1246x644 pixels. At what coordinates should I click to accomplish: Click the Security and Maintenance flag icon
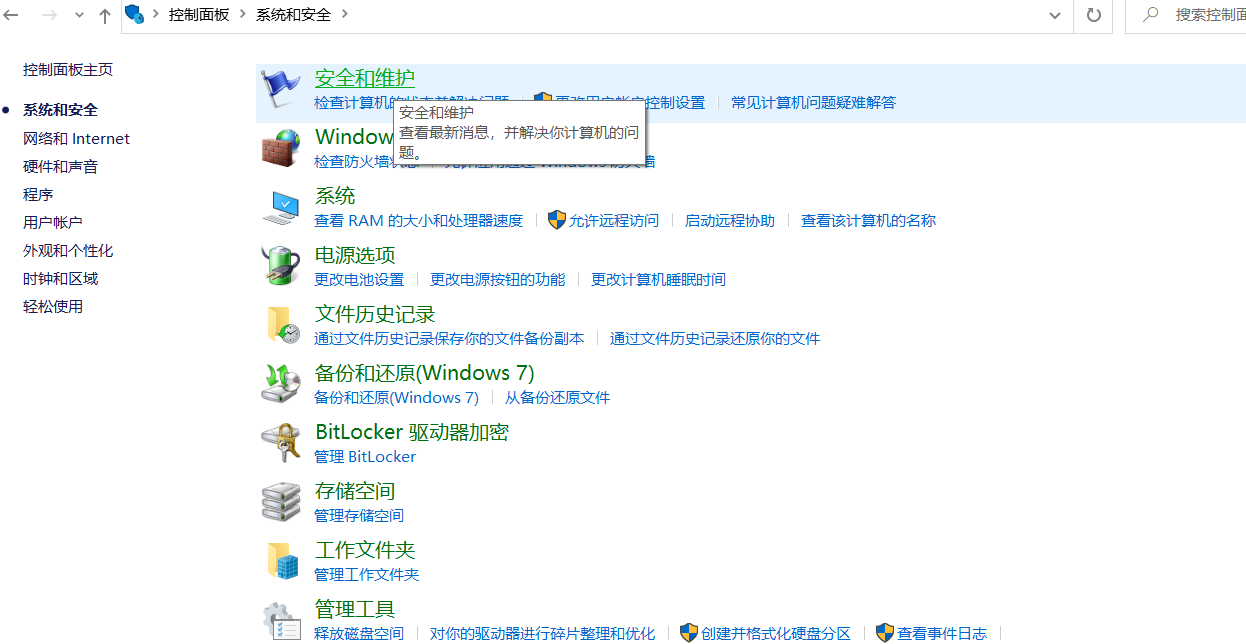pyautogui.click(x=281, y=88)
